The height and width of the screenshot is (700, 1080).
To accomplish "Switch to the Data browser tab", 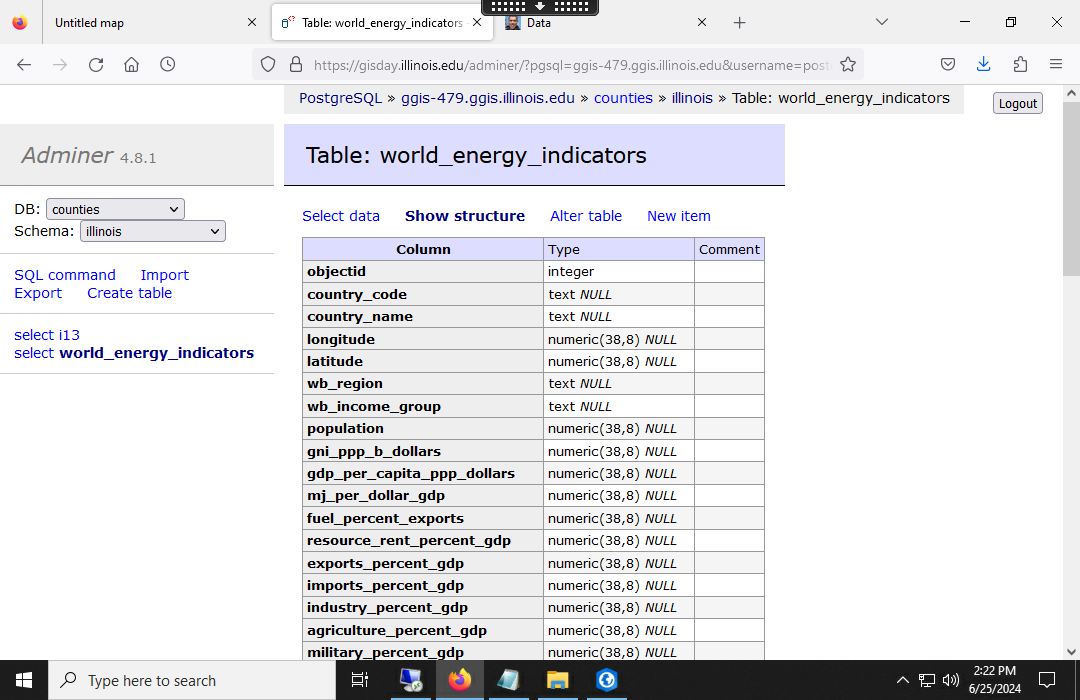I will (600, 22).
